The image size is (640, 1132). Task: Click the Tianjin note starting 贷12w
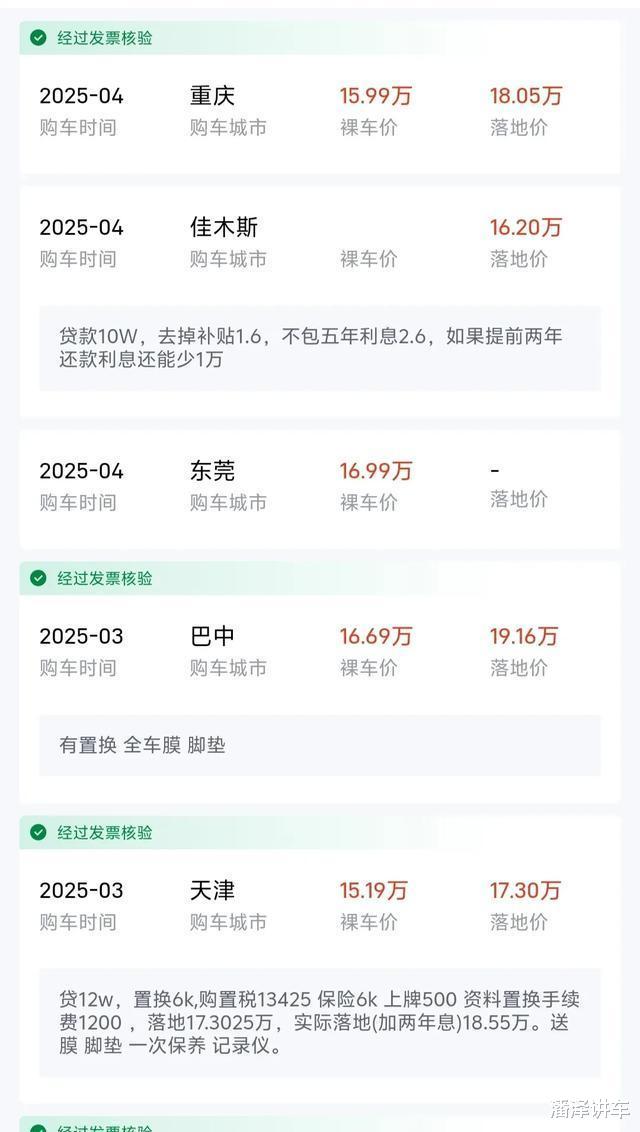click(319, 1022)
